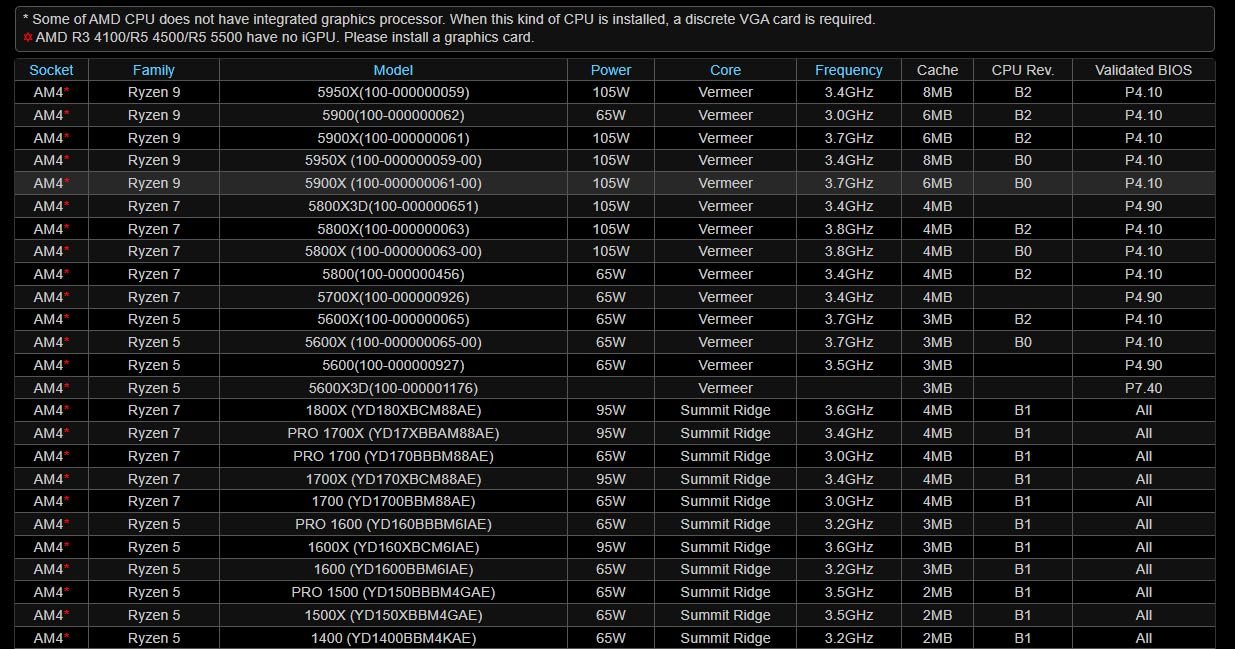Sort by the Frequency column header
Image resolution: width=1235 pixels, height=649 pixels.
pos(848,70)
